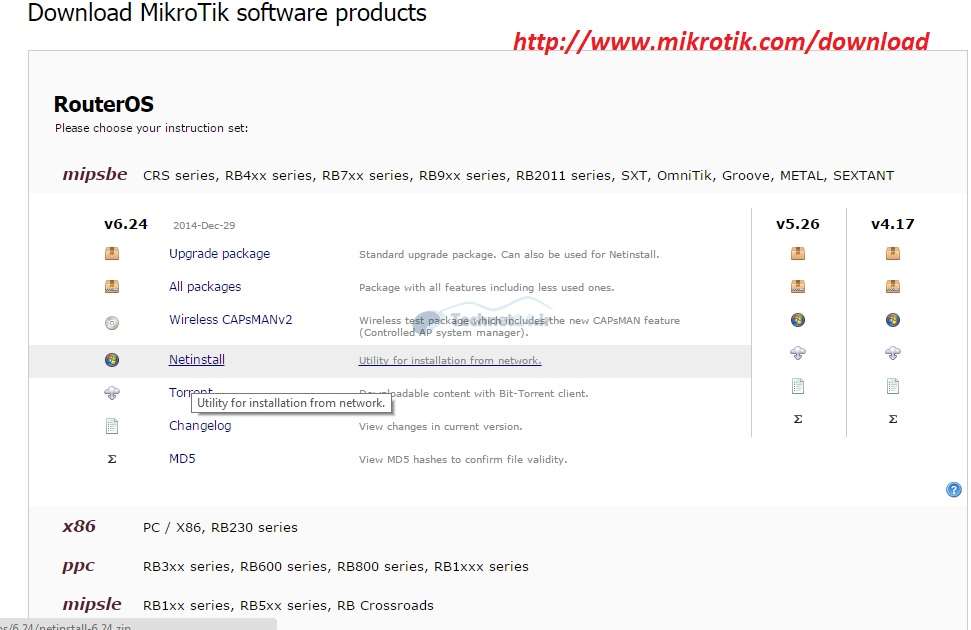
Task: Select the v5.26 version heading
Action: pyautogui.click(x=798, y=224)
